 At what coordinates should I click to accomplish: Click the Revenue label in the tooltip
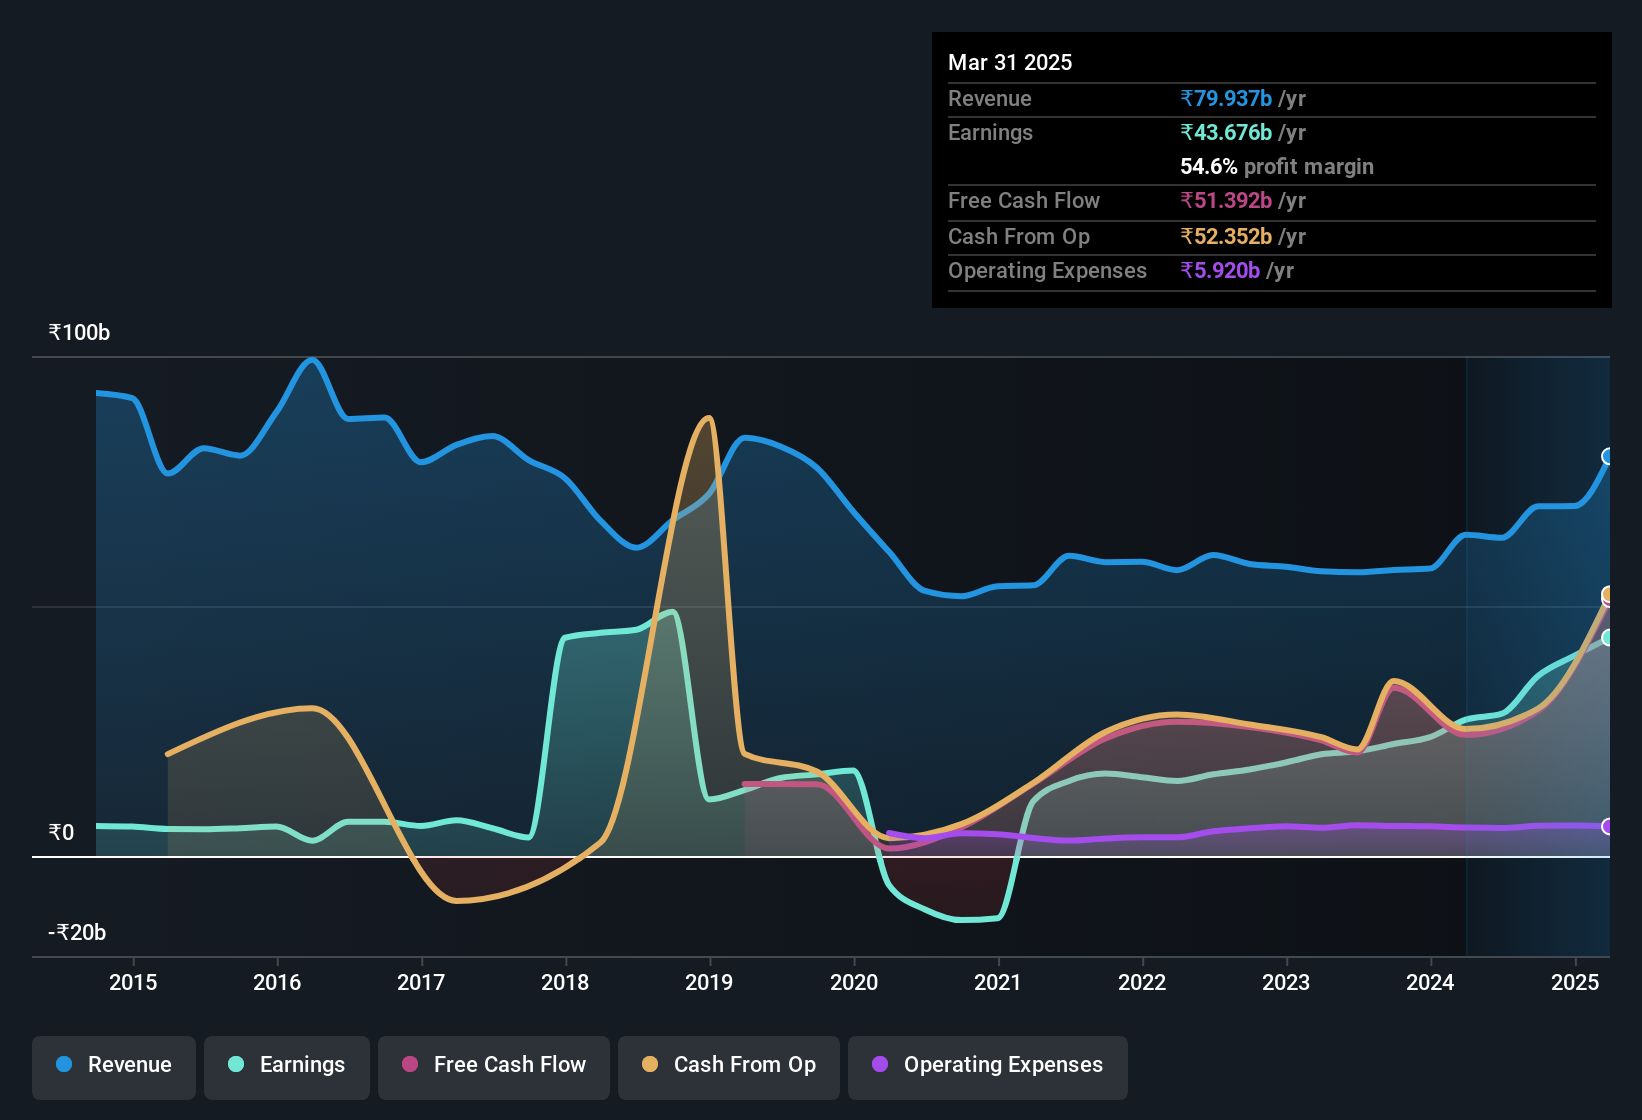(990, 98)
